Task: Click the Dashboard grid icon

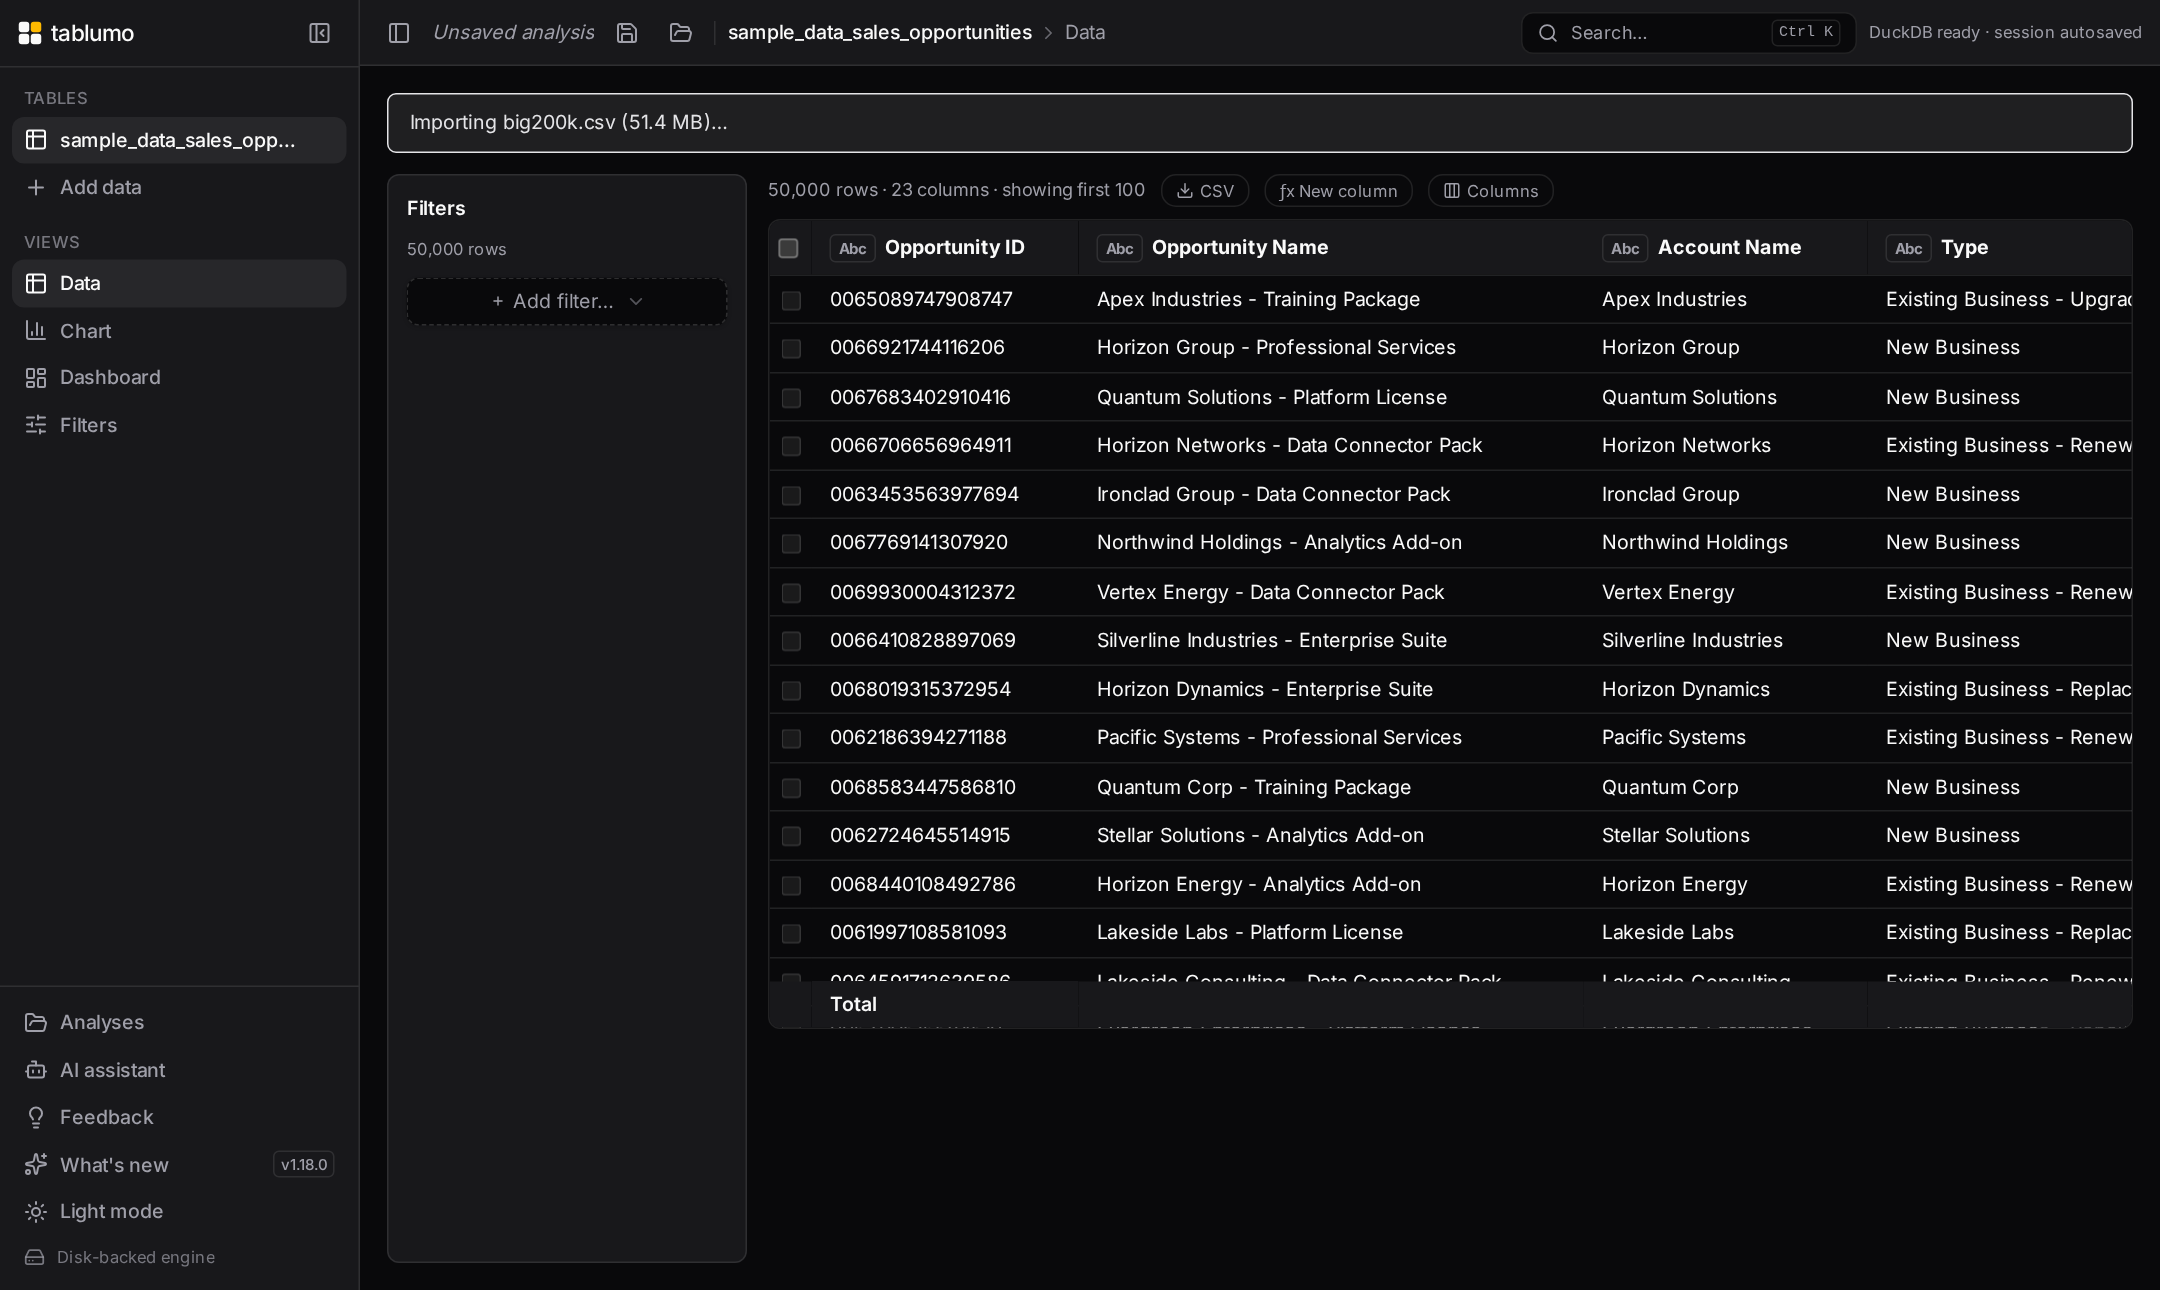Action: tap(36, 378)
